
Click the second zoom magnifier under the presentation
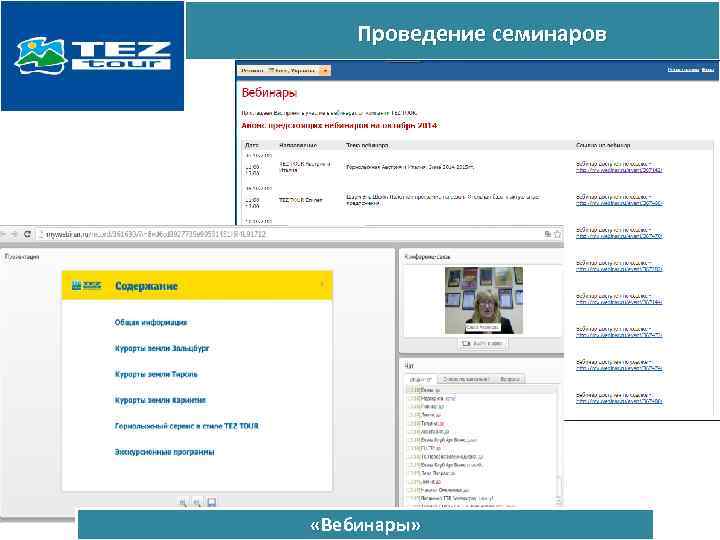click(197, 503)
